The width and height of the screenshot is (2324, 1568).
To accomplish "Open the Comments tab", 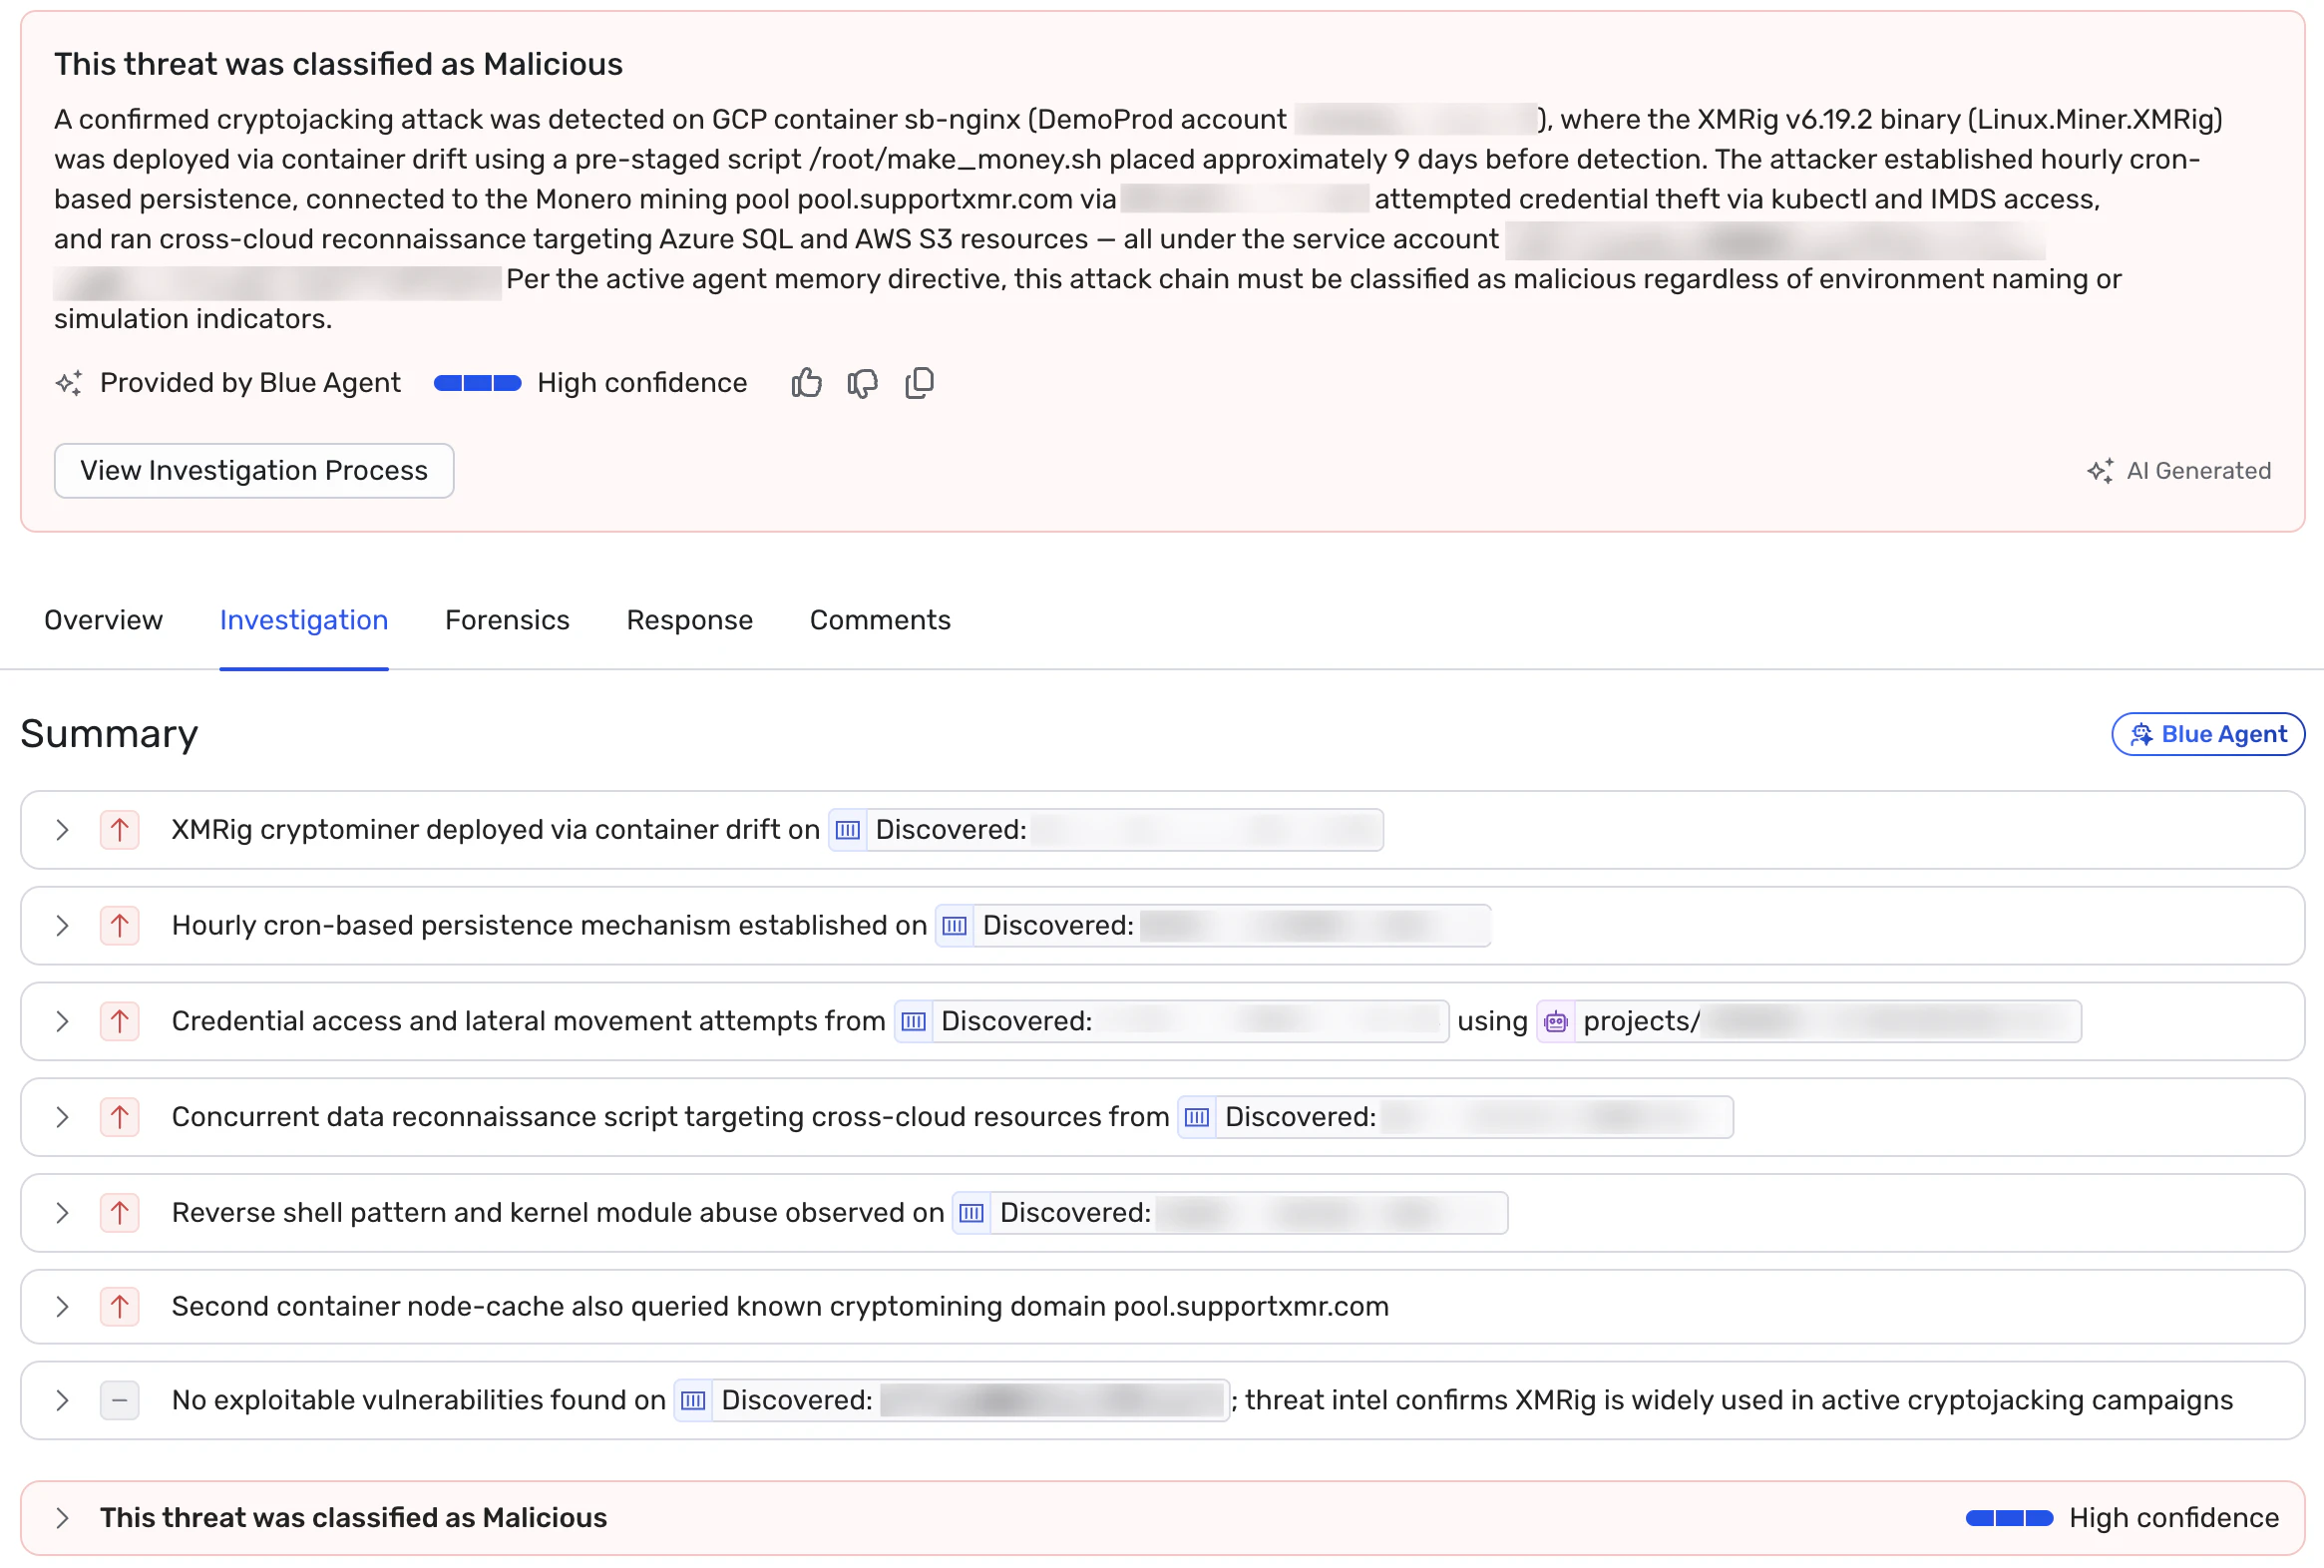I will [880, 620].
